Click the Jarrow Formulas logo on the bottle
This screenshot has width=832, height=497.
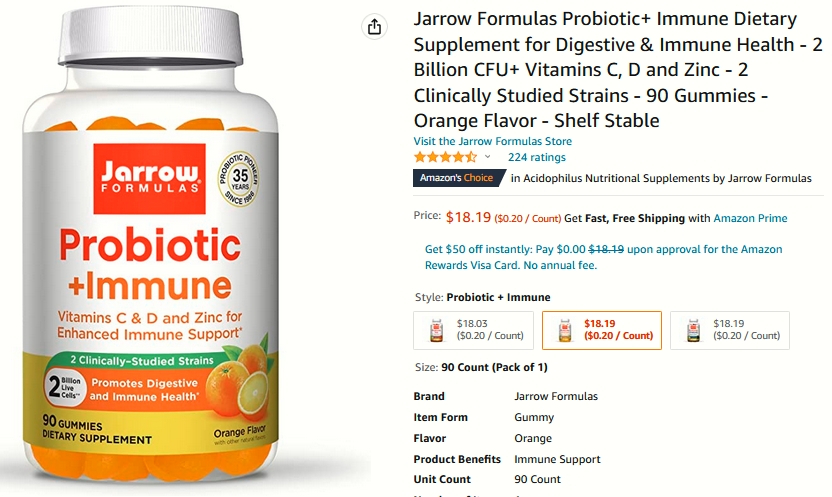(x=150, y=179)
